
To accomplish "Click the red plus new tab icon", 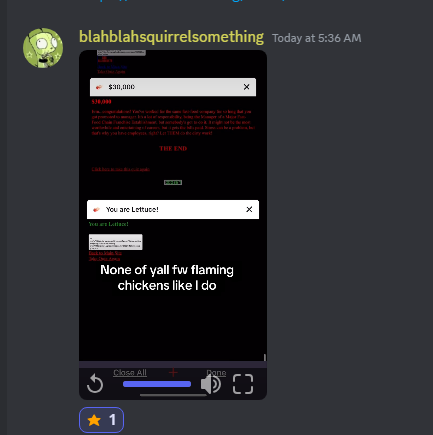I will click(173, 372).
